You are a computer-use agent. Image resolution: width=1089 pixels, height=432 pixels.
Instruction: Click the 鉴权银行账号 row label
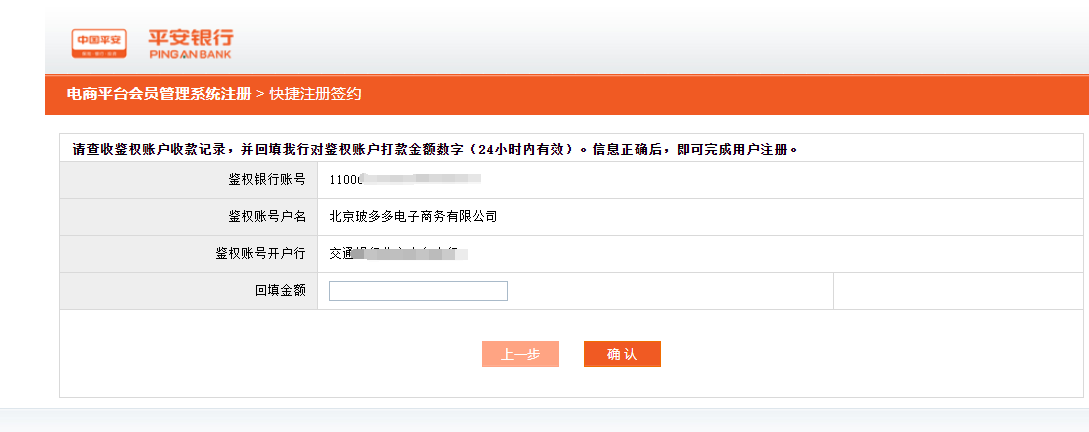point(267,180)
